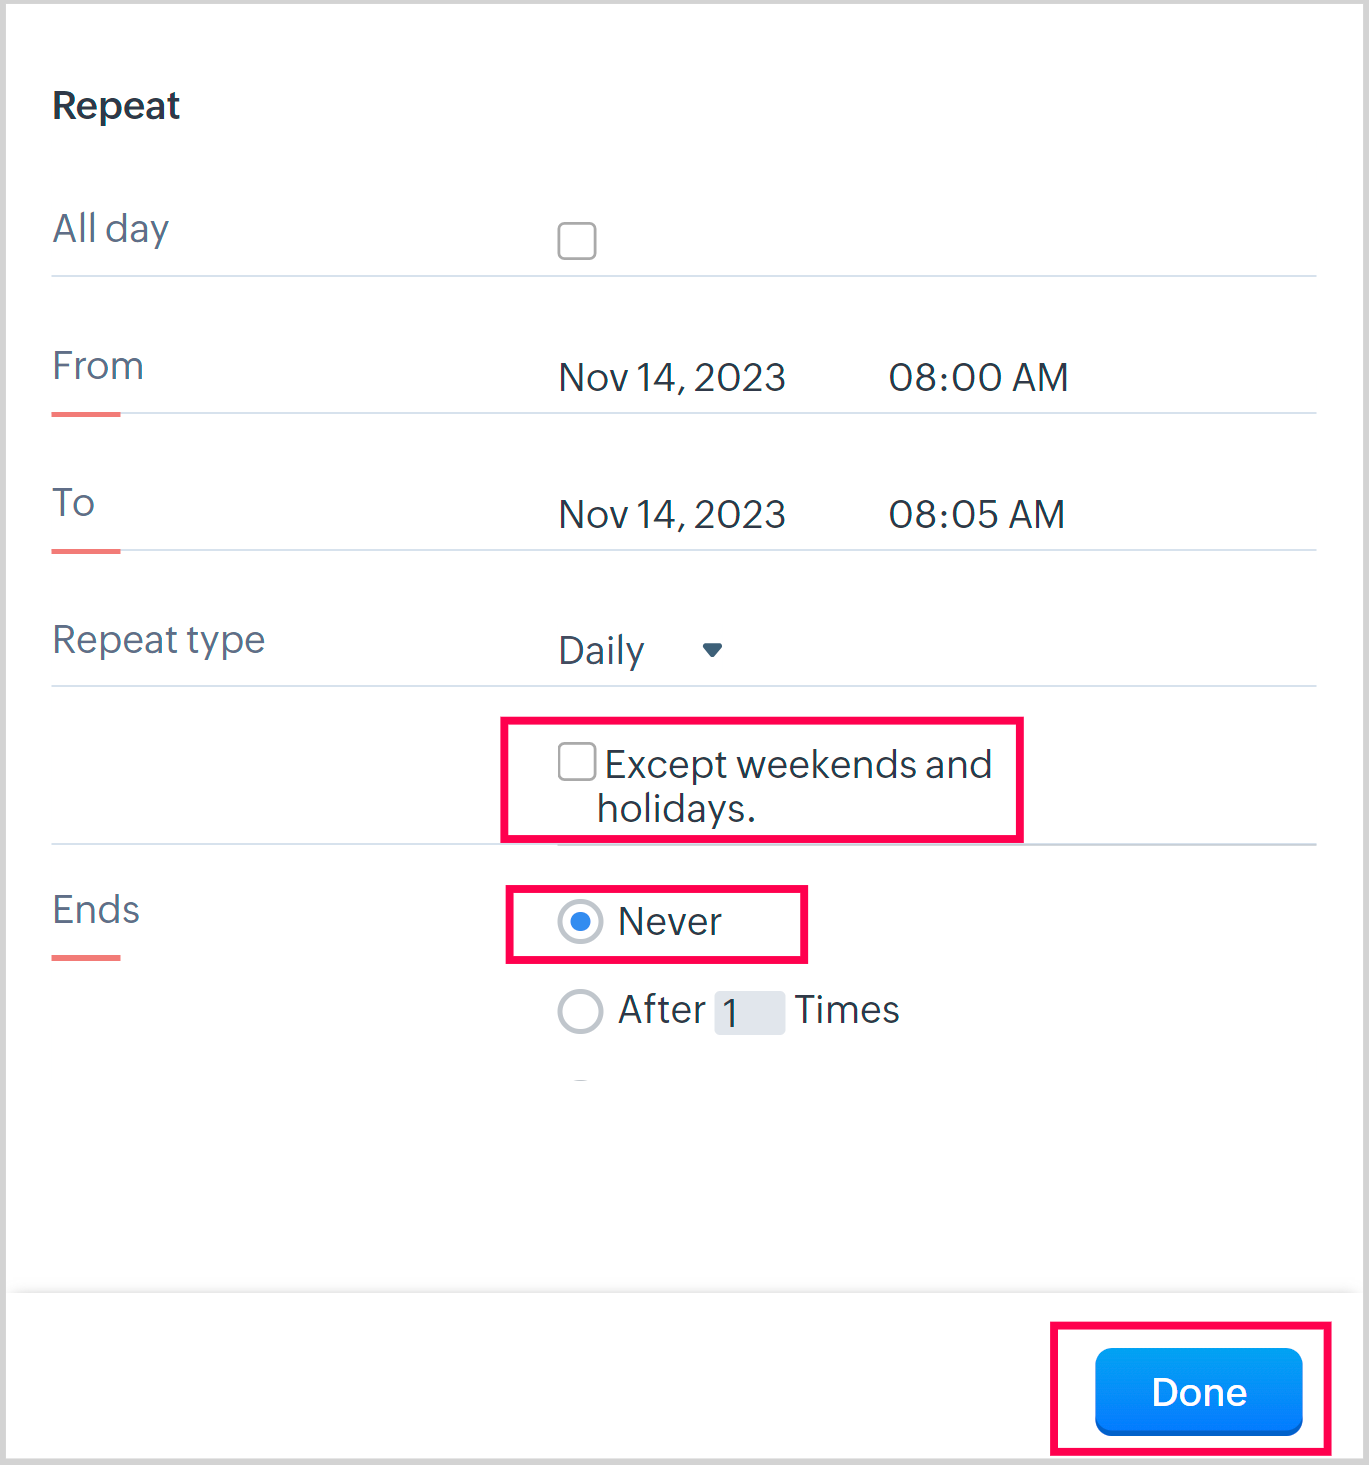The height and width of the screenshot is (1465, 1369).
Task: Select the Never ends radio button
Action: point(580,922)
